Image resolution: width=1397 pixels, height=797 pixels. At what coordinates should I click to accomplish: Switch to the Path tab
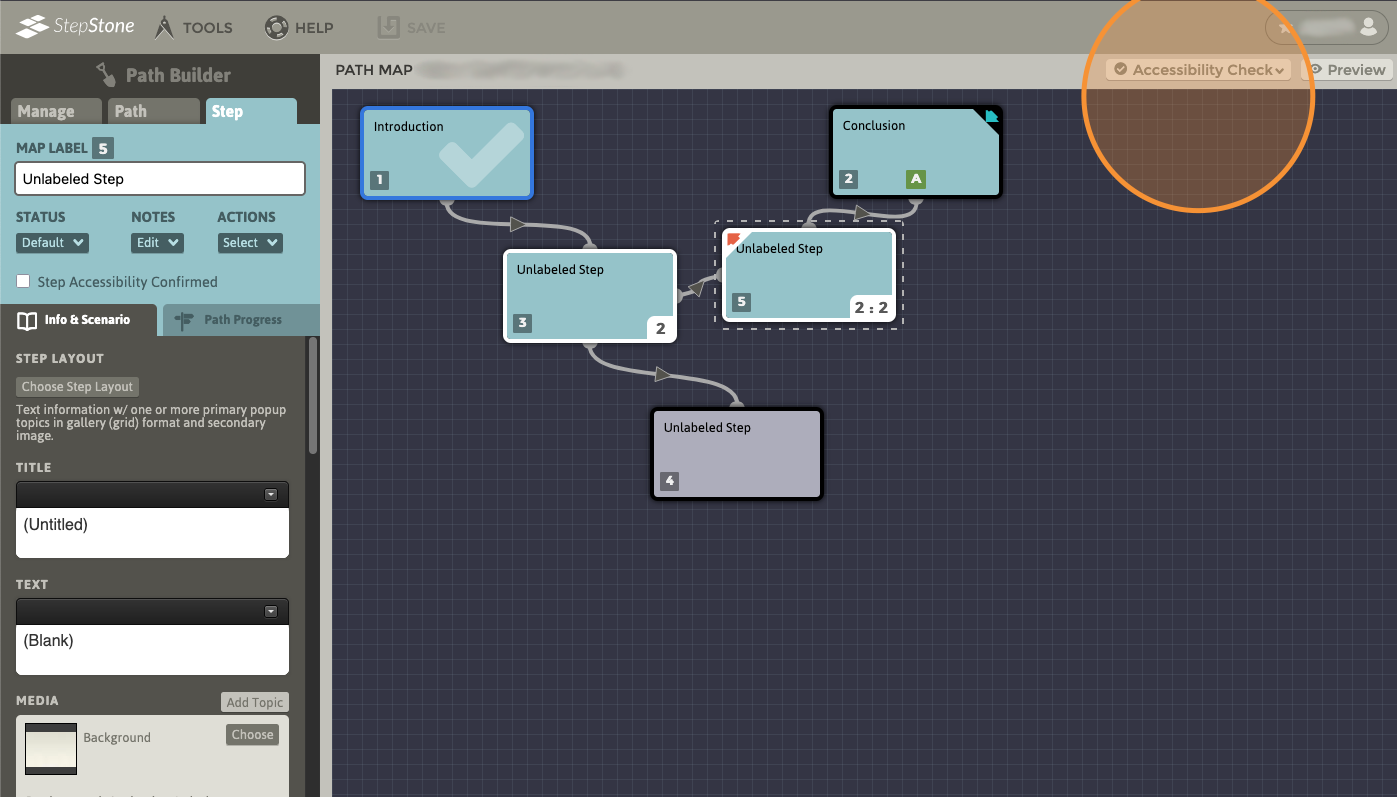point(152,111)
